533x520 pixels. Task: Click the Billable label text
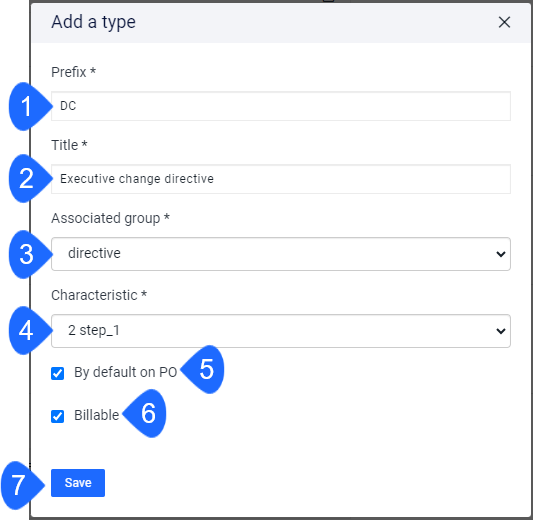point(97,415)
